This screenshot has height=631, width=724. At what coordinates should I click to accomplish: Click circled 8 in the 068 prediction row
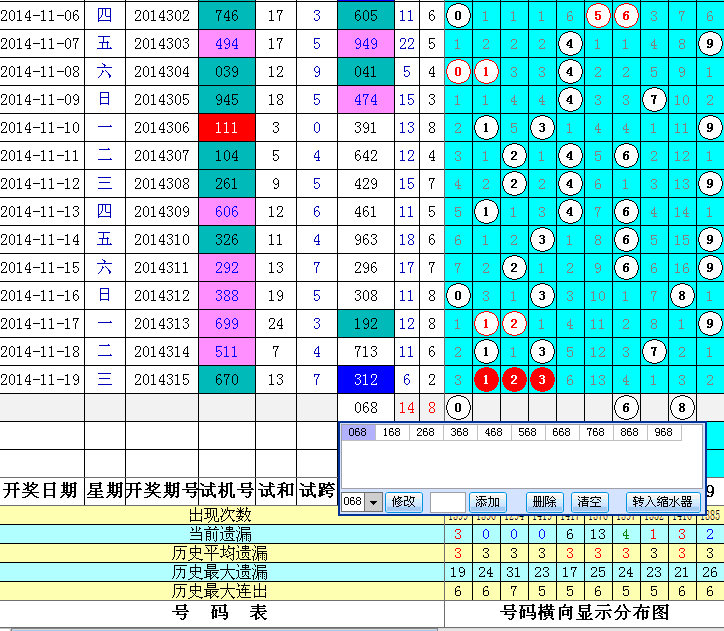[x=682, y=407]
